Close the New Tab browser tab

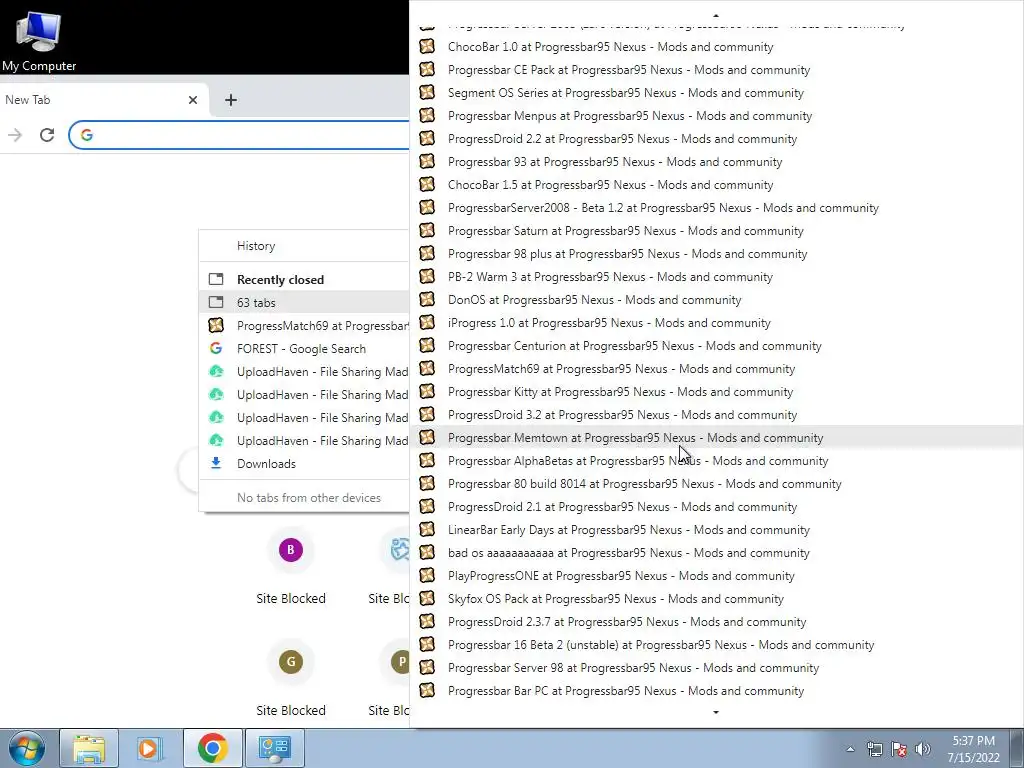[x=193, y=100]
